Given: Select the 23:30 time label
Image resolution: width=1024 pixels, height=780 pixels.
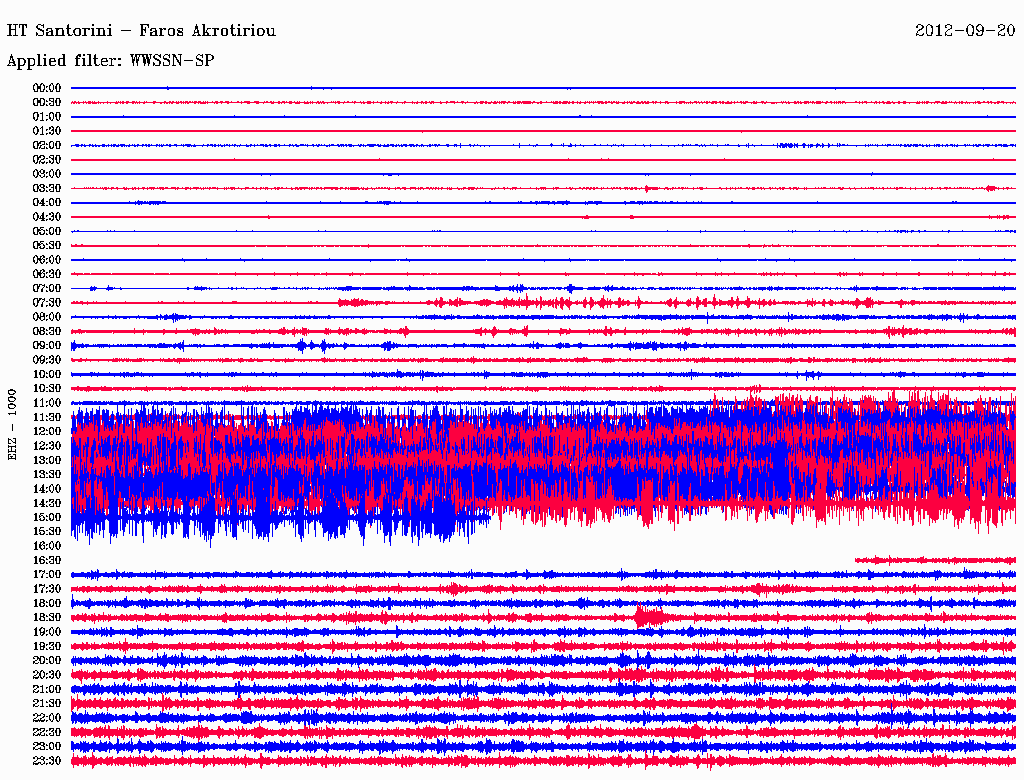Looking at the screenshot, I should coord(47,761).
